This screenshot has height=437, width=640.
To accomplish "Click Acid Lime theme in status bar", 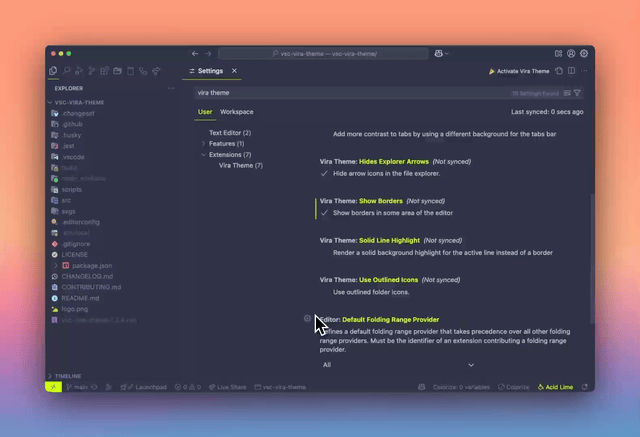I will (556, 387).
